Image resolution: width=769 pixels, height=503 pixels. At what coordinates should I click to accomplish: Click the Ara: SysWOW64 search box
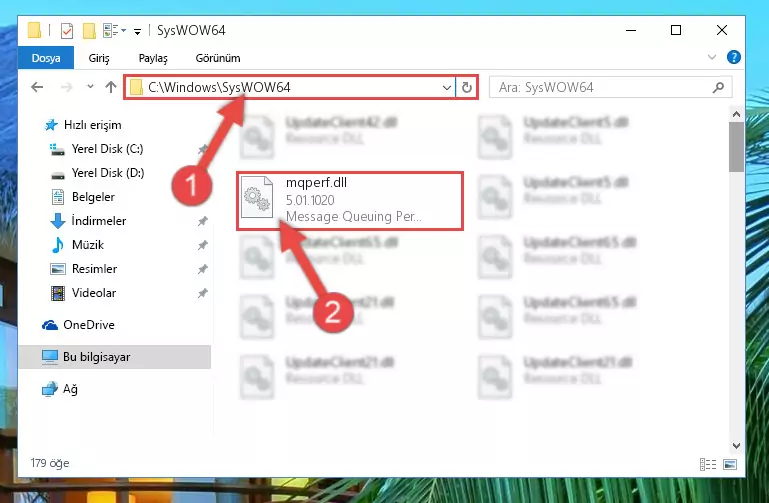click(x=610, y=87)
